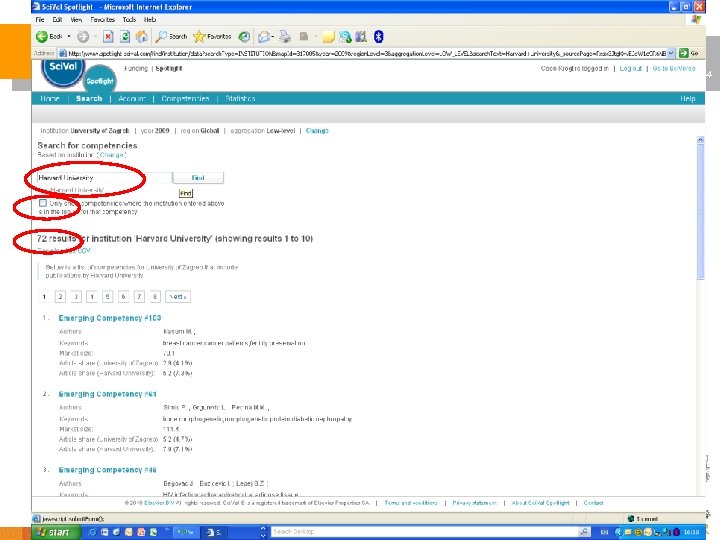This screenshot has width=720, height=540.
Task: Click the SciVal Spotlight logo
Action: (x=77, y=74)
